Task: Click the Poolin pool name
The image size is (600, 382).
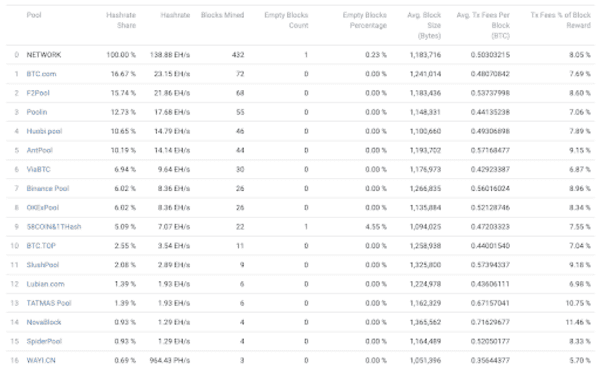Action: pyautogui.click(x=37, y=112)
